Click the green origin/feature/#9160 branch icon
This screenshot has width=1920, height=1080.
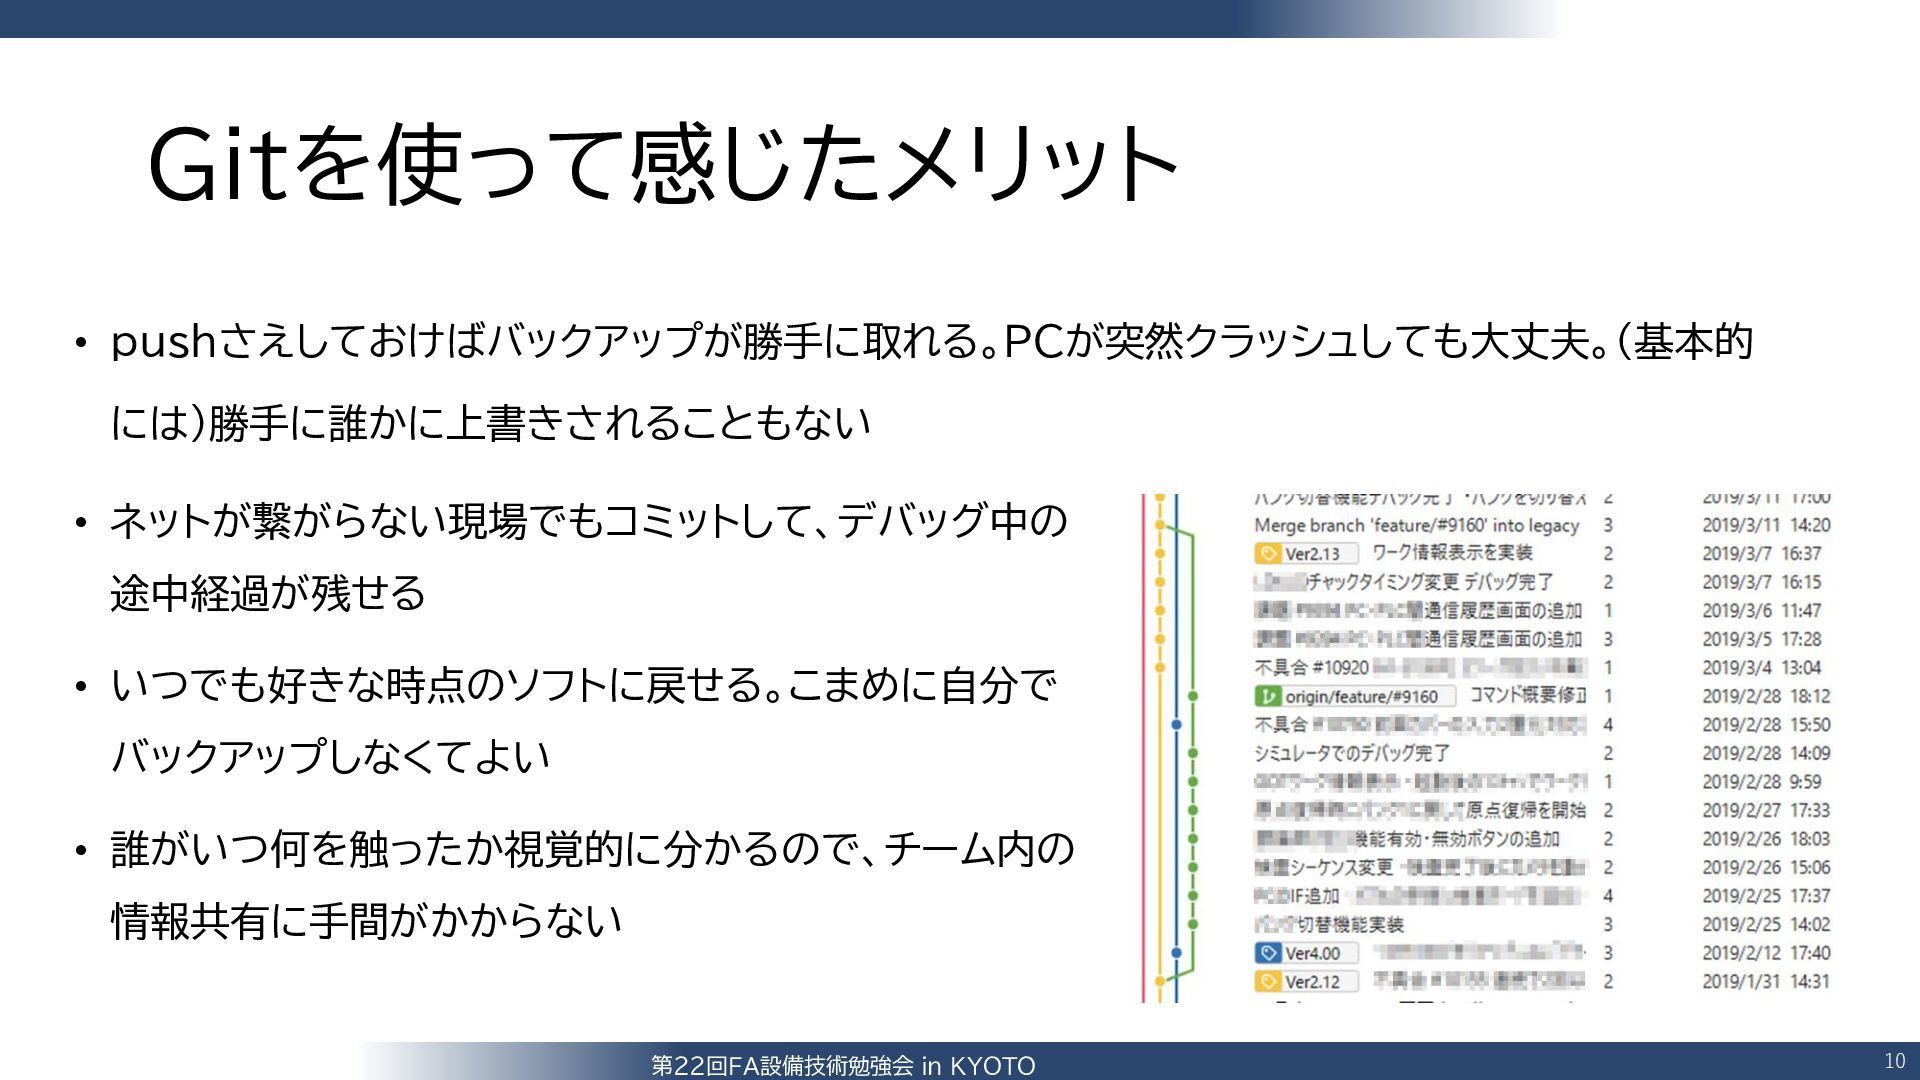pos(1268,696)
